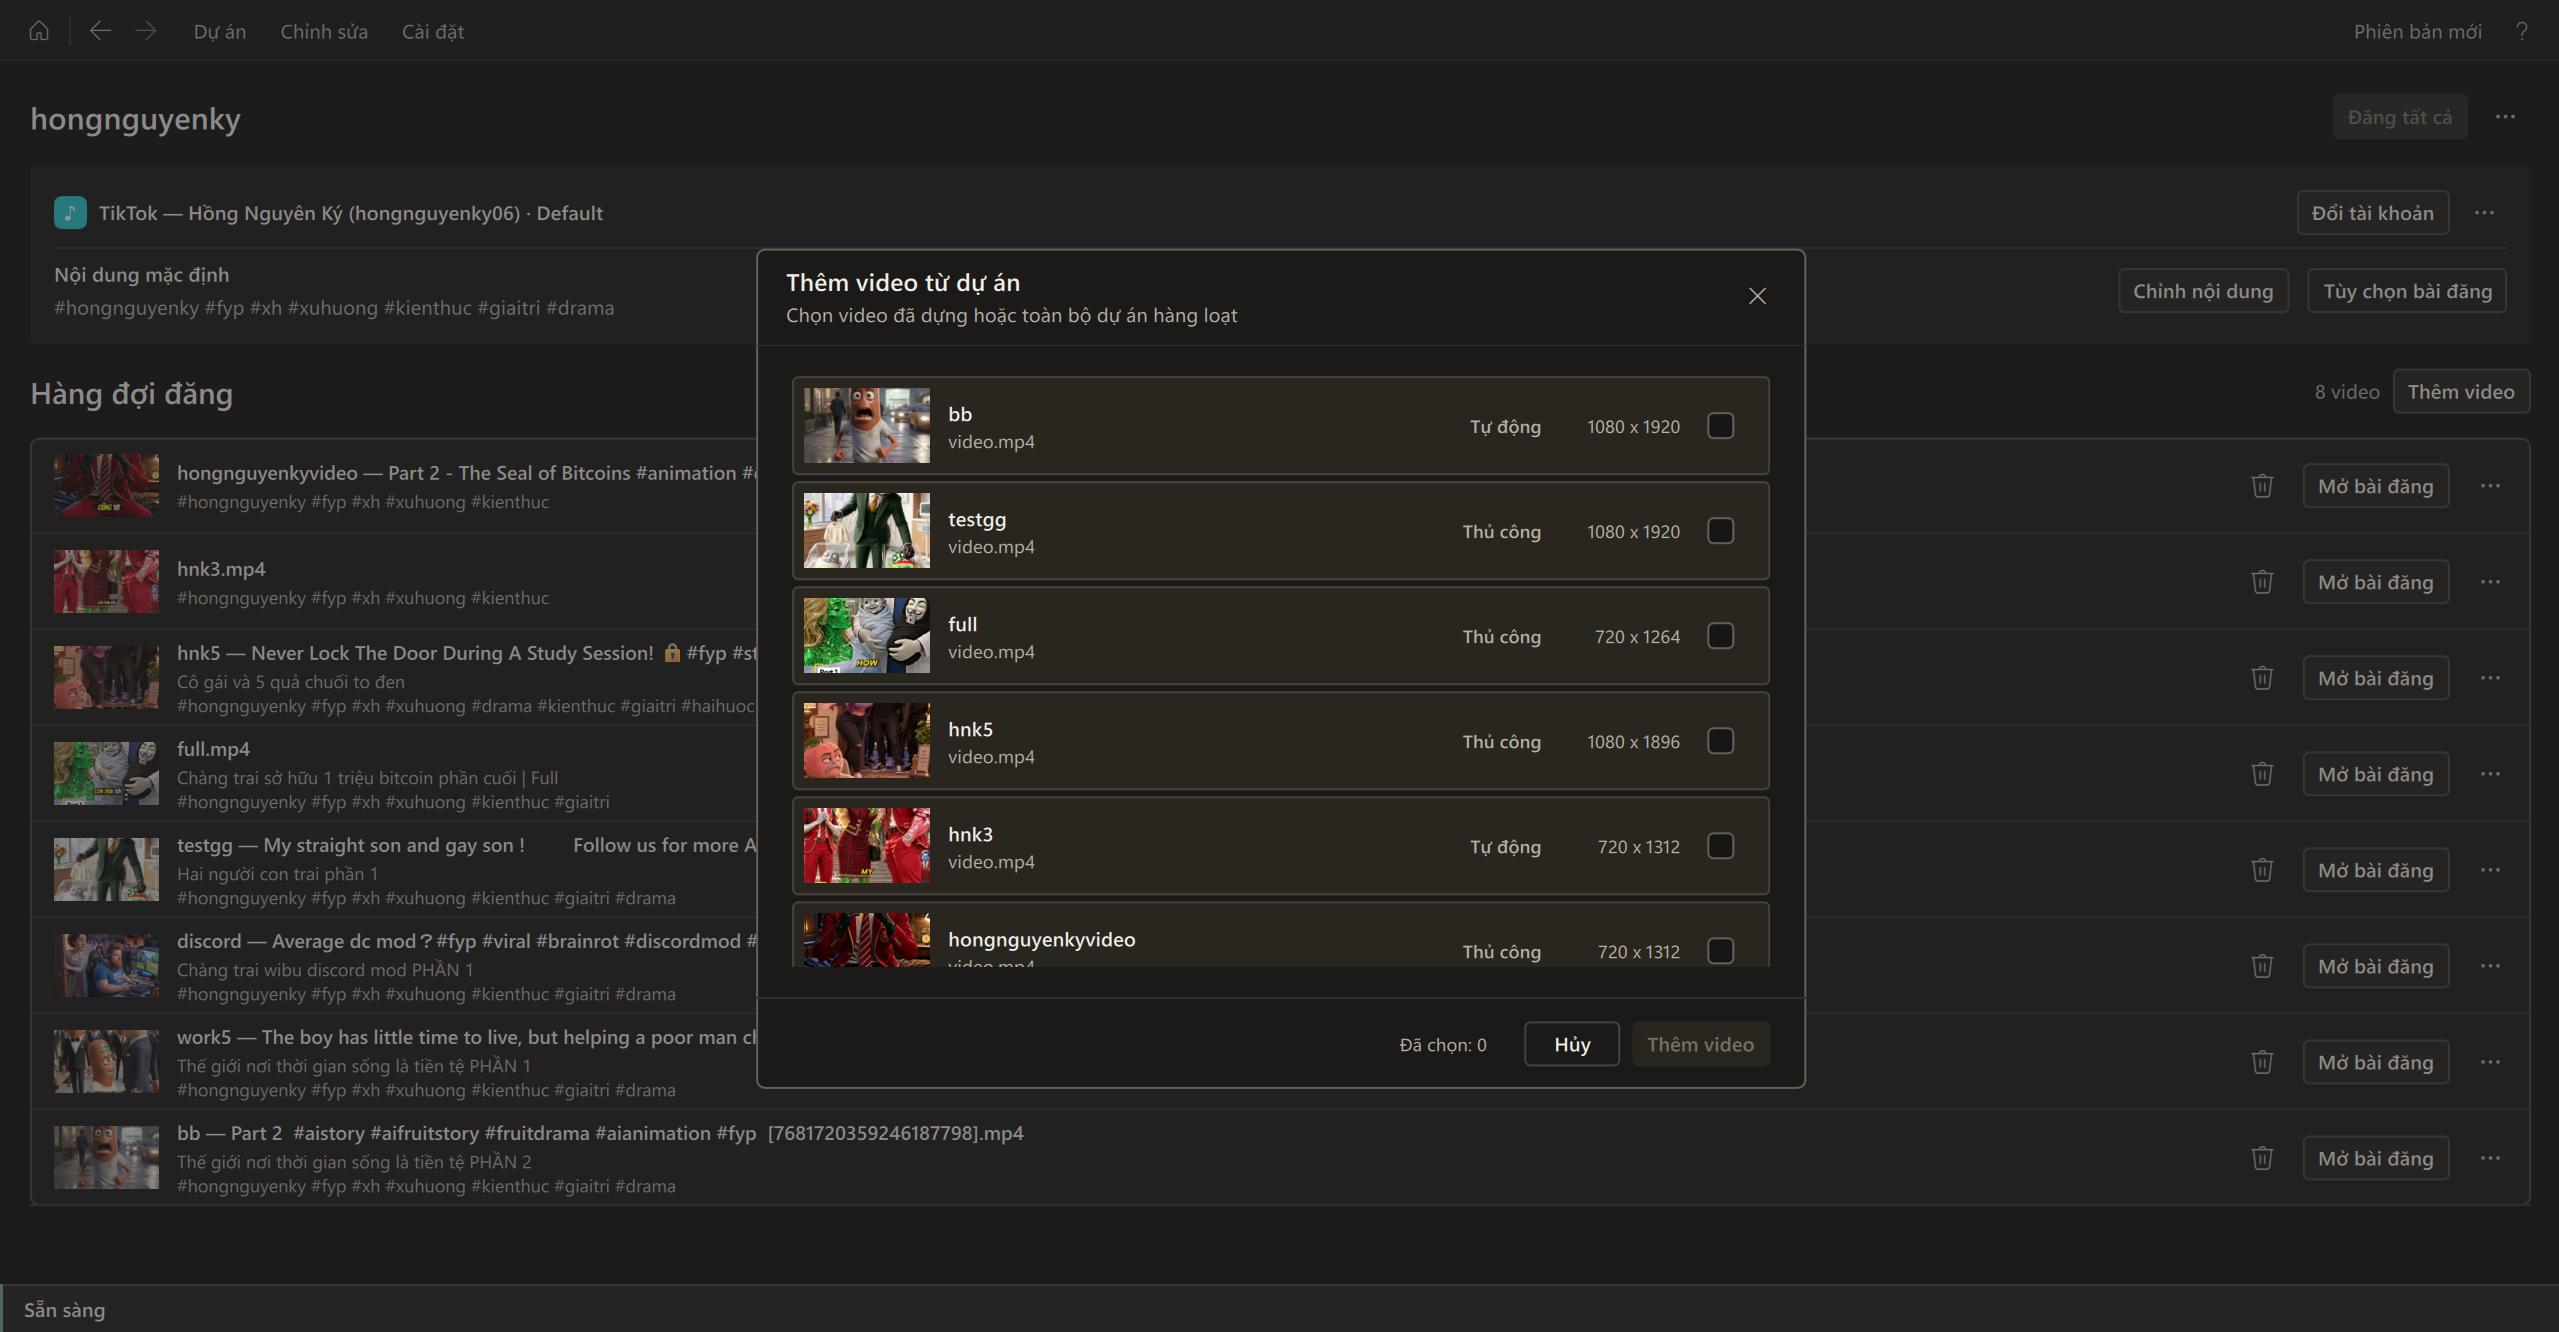
Task: Open Mở bài đăng for discord row
Action: point(2375,966)
